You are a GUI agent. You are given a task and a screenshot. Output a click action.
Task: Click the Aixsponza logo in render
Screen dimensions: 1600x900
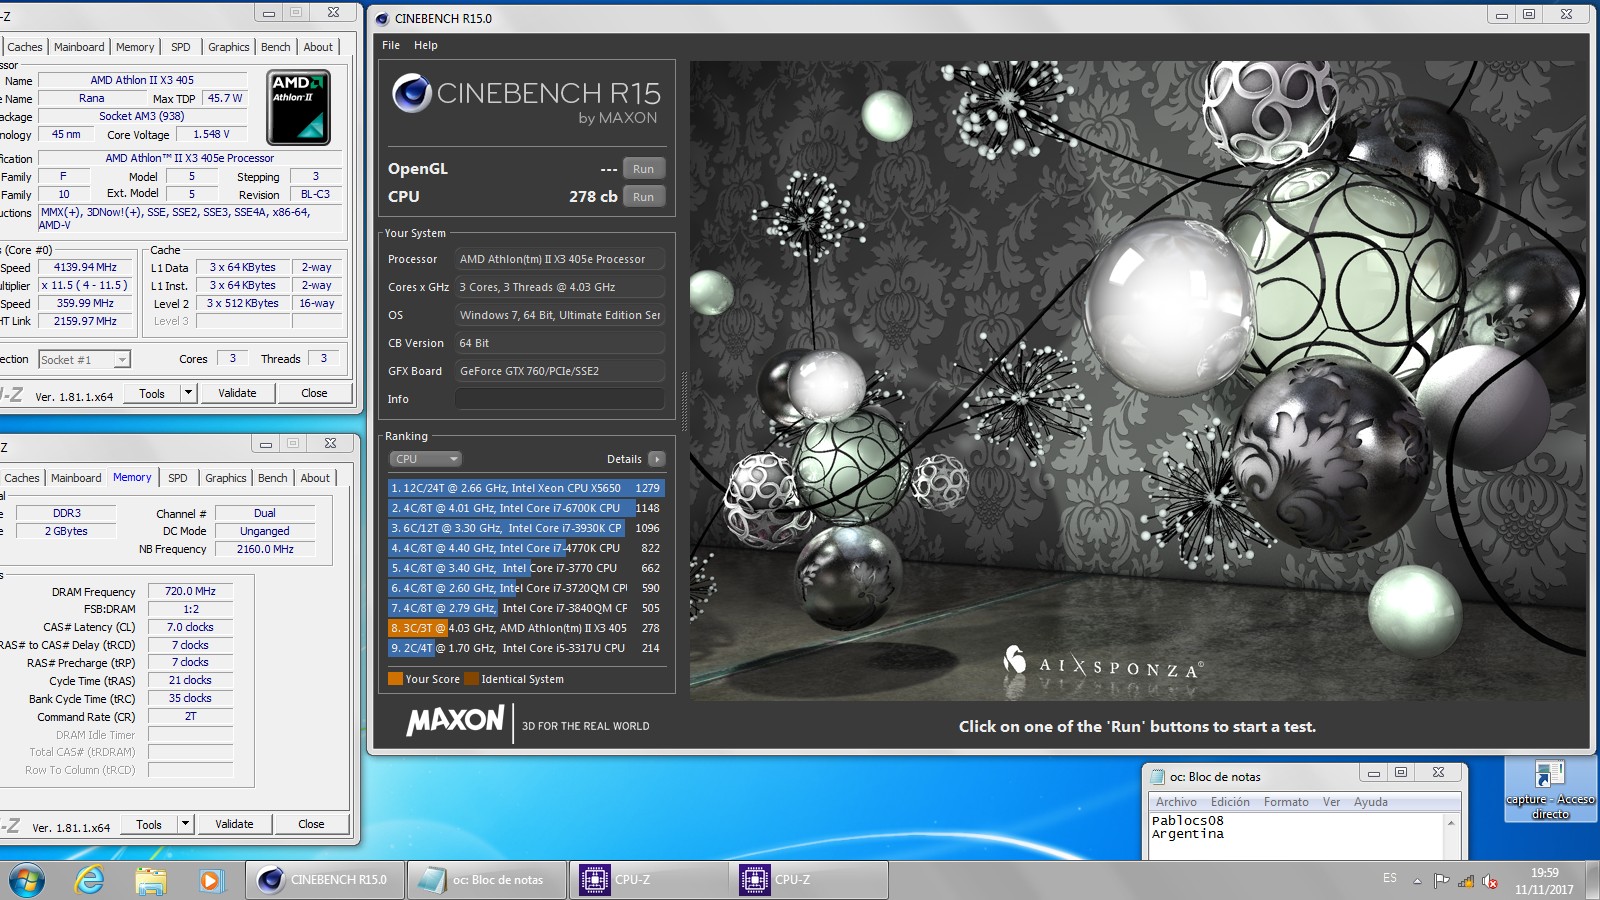tap(1103, 663)
